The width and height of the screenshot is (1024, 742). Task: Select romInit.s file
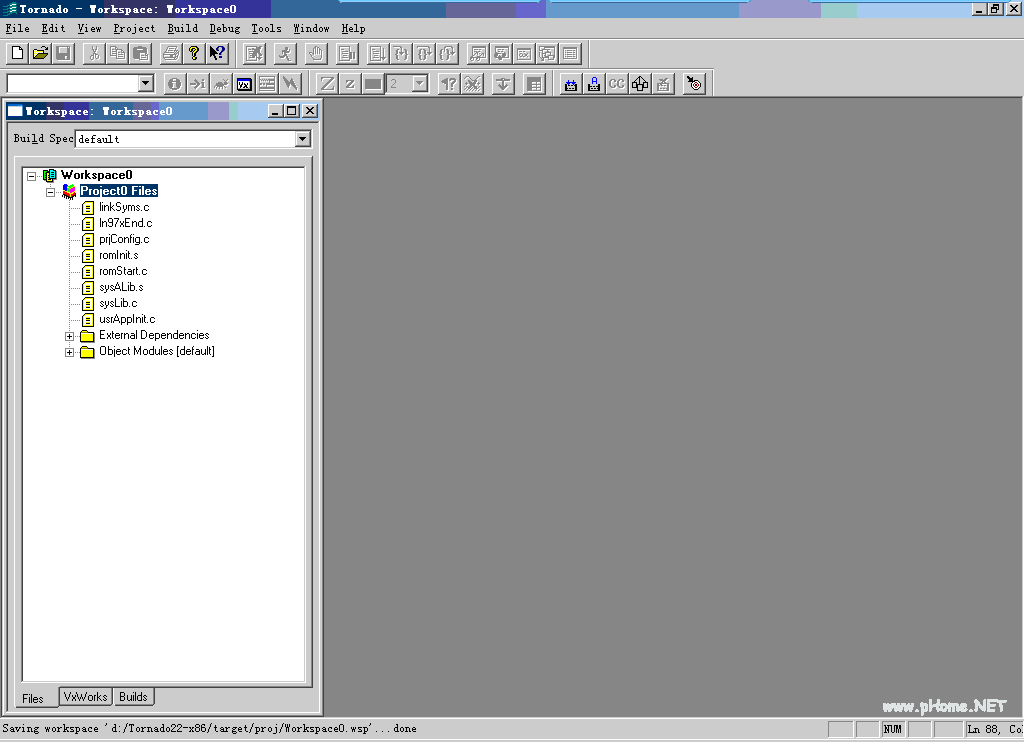click(119, 255)
